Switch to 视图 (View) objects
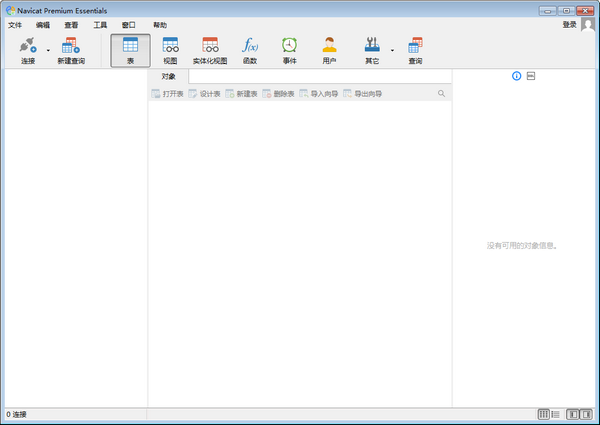Viewport: 600px width, 425px height. (170, 48)
